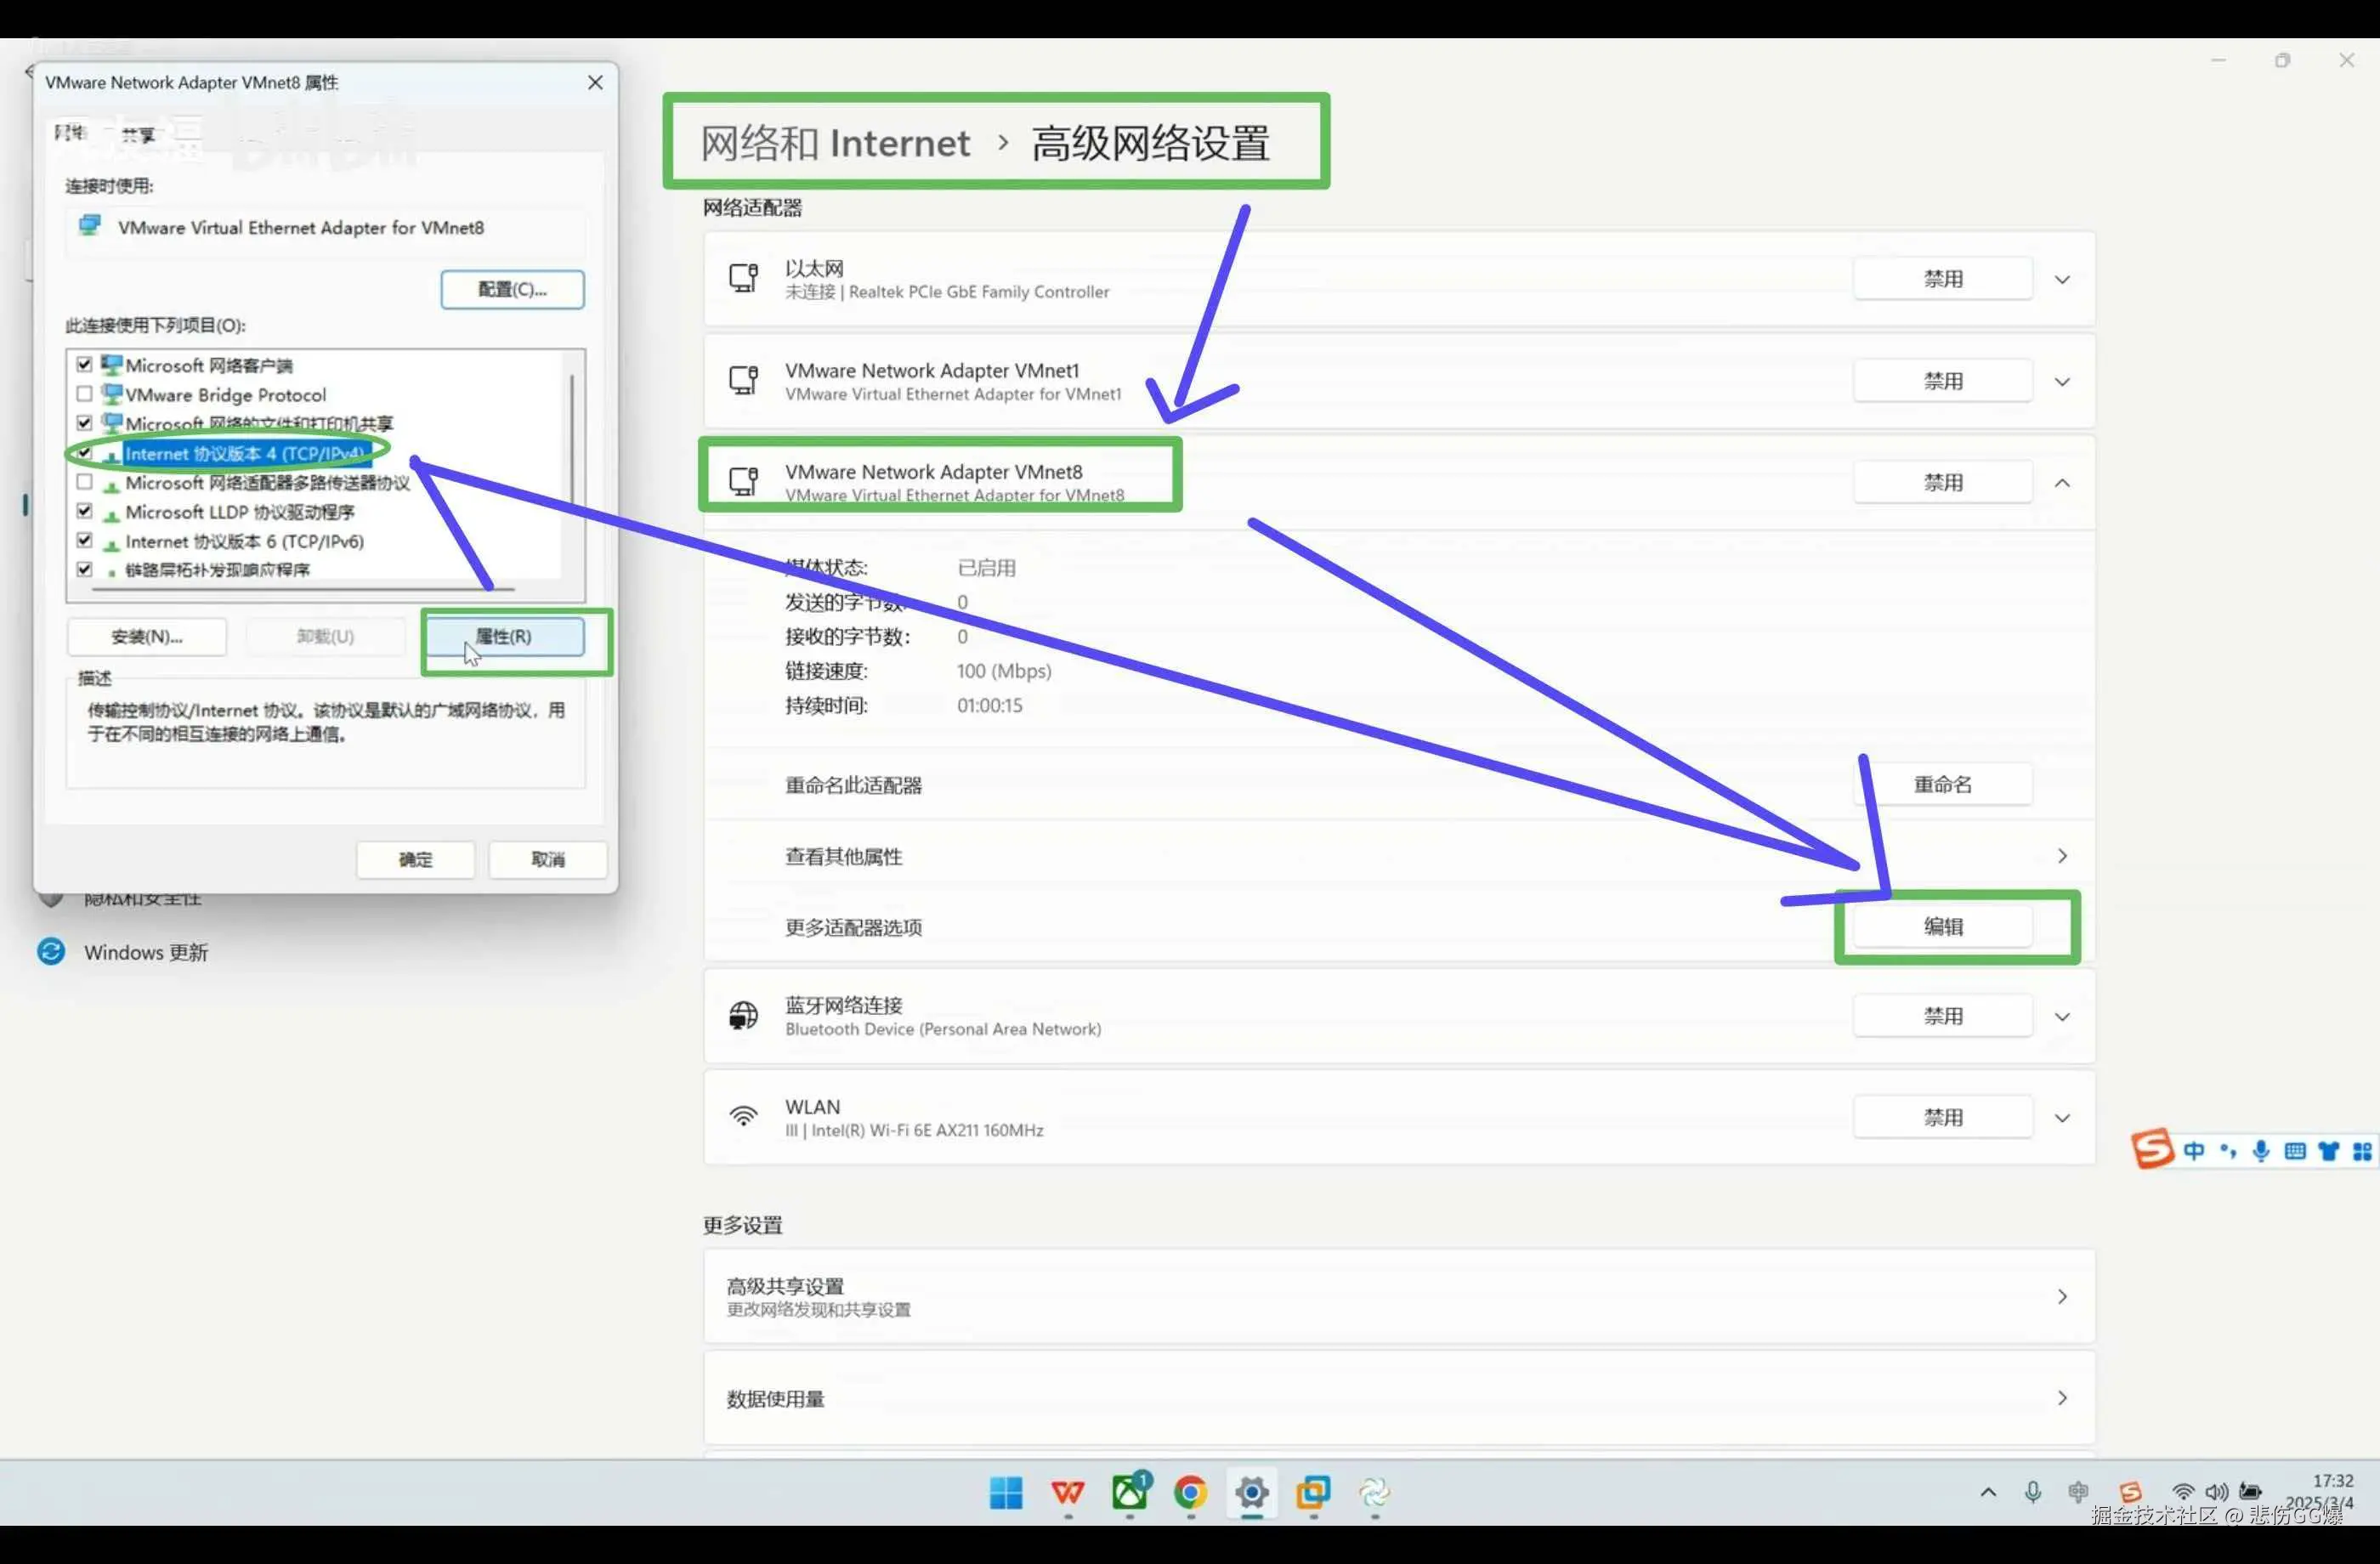Toggle the Microsoft LLDP protocol driver checkbox
The image size is (2380, 1564).
[x=84, y=511]
